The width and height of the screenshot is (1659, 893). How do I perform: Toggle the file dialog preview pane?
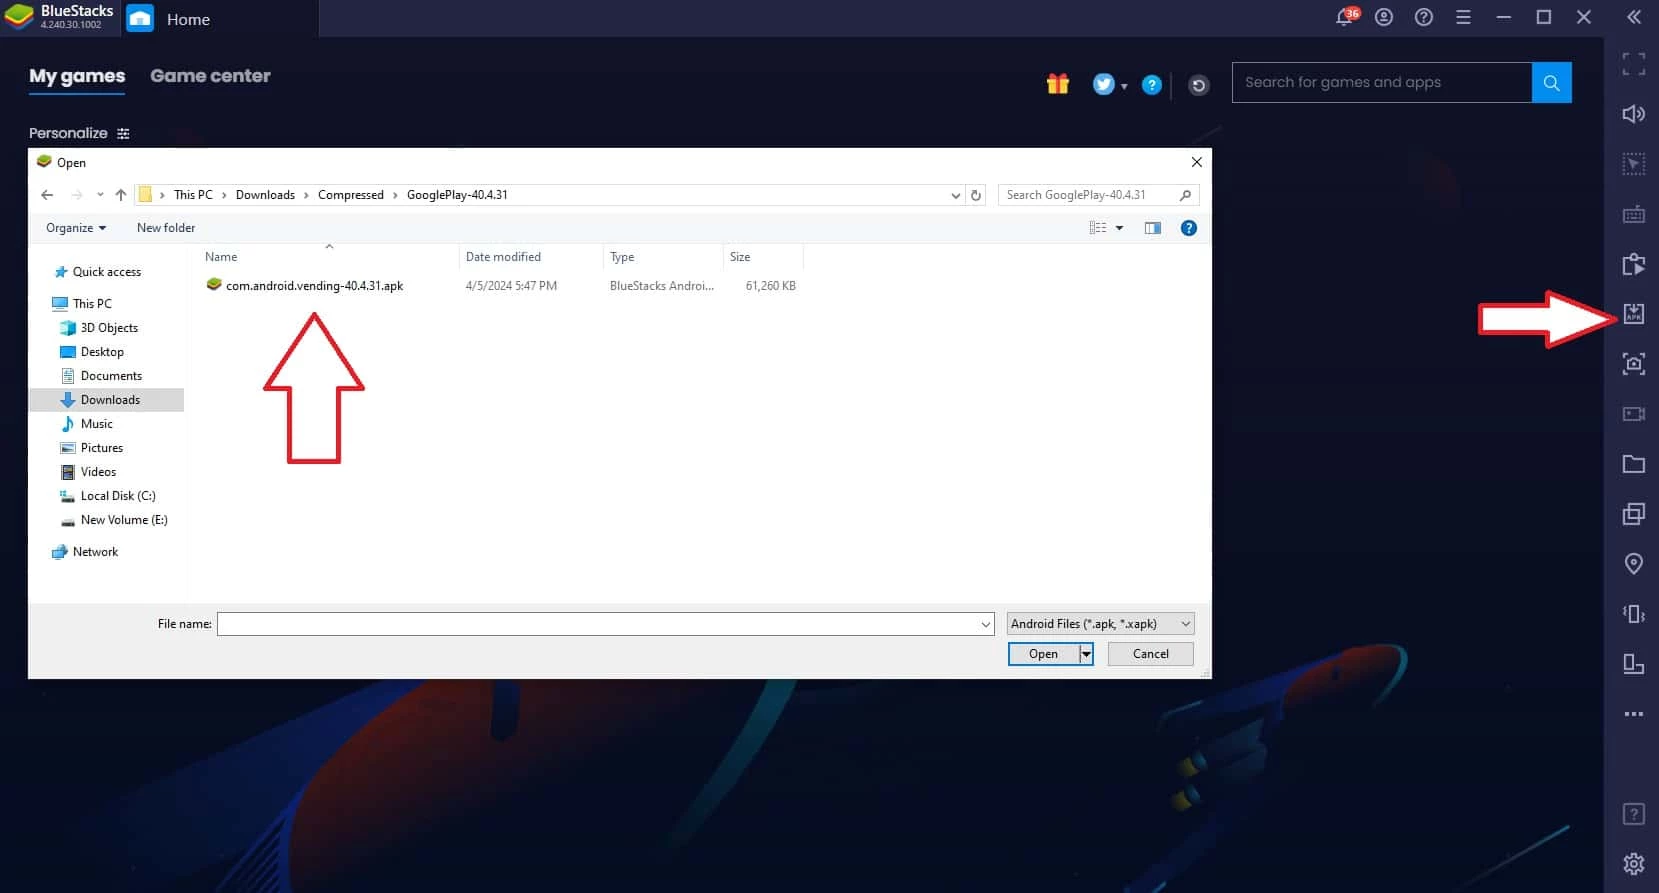click(1153, 228)
